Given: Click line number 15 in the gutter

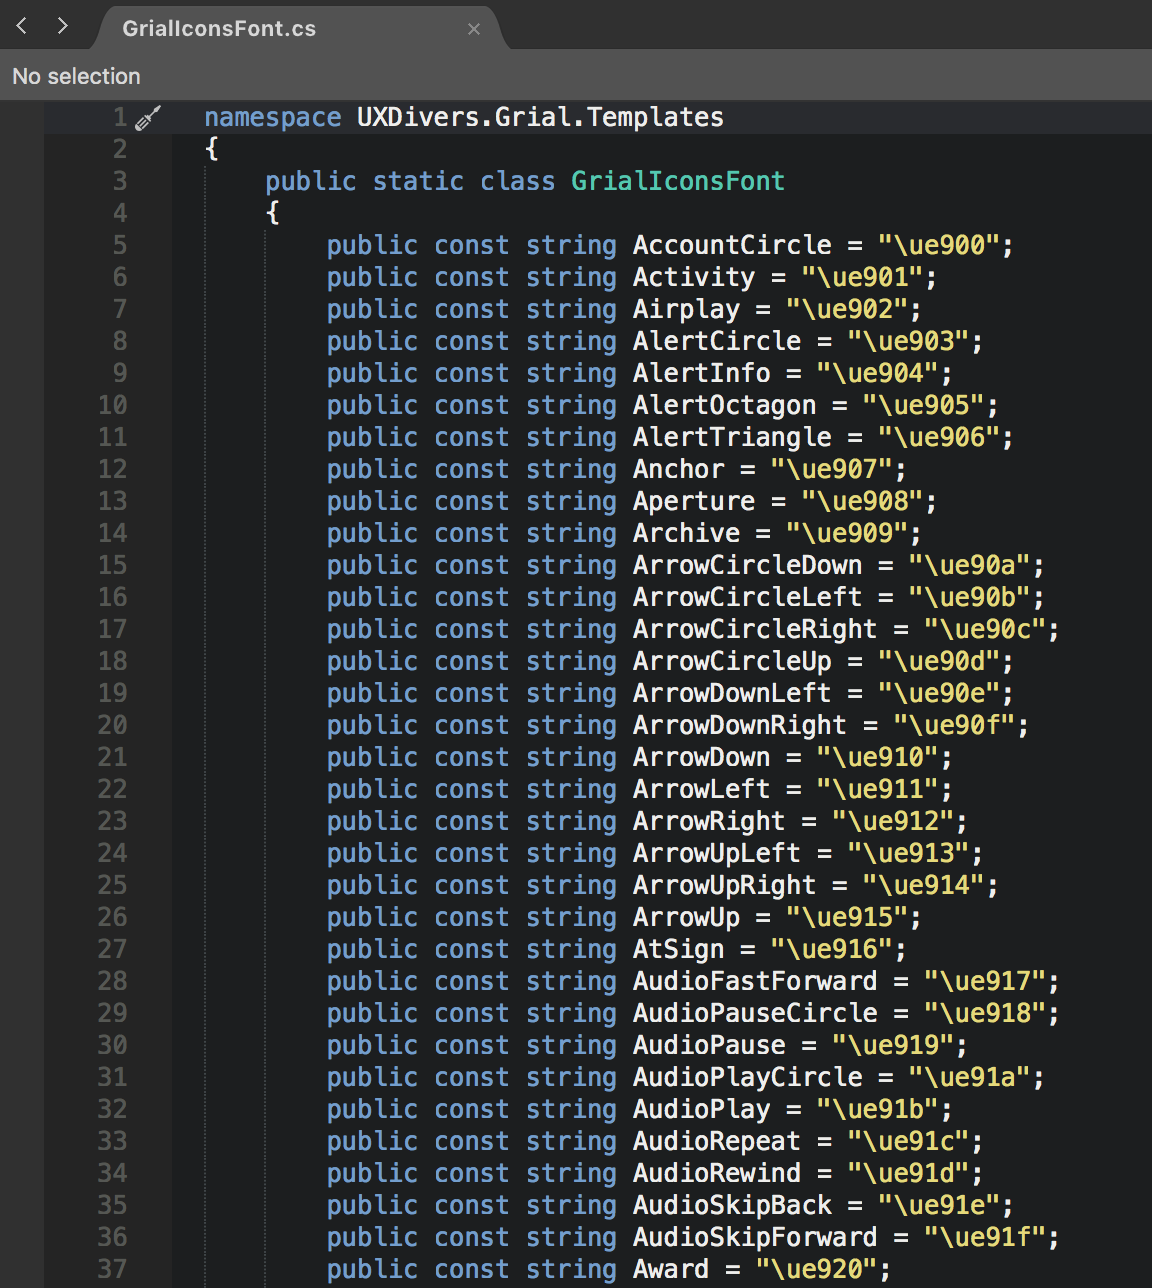Looking at the screenshot, I should click(x=113, y=565).
